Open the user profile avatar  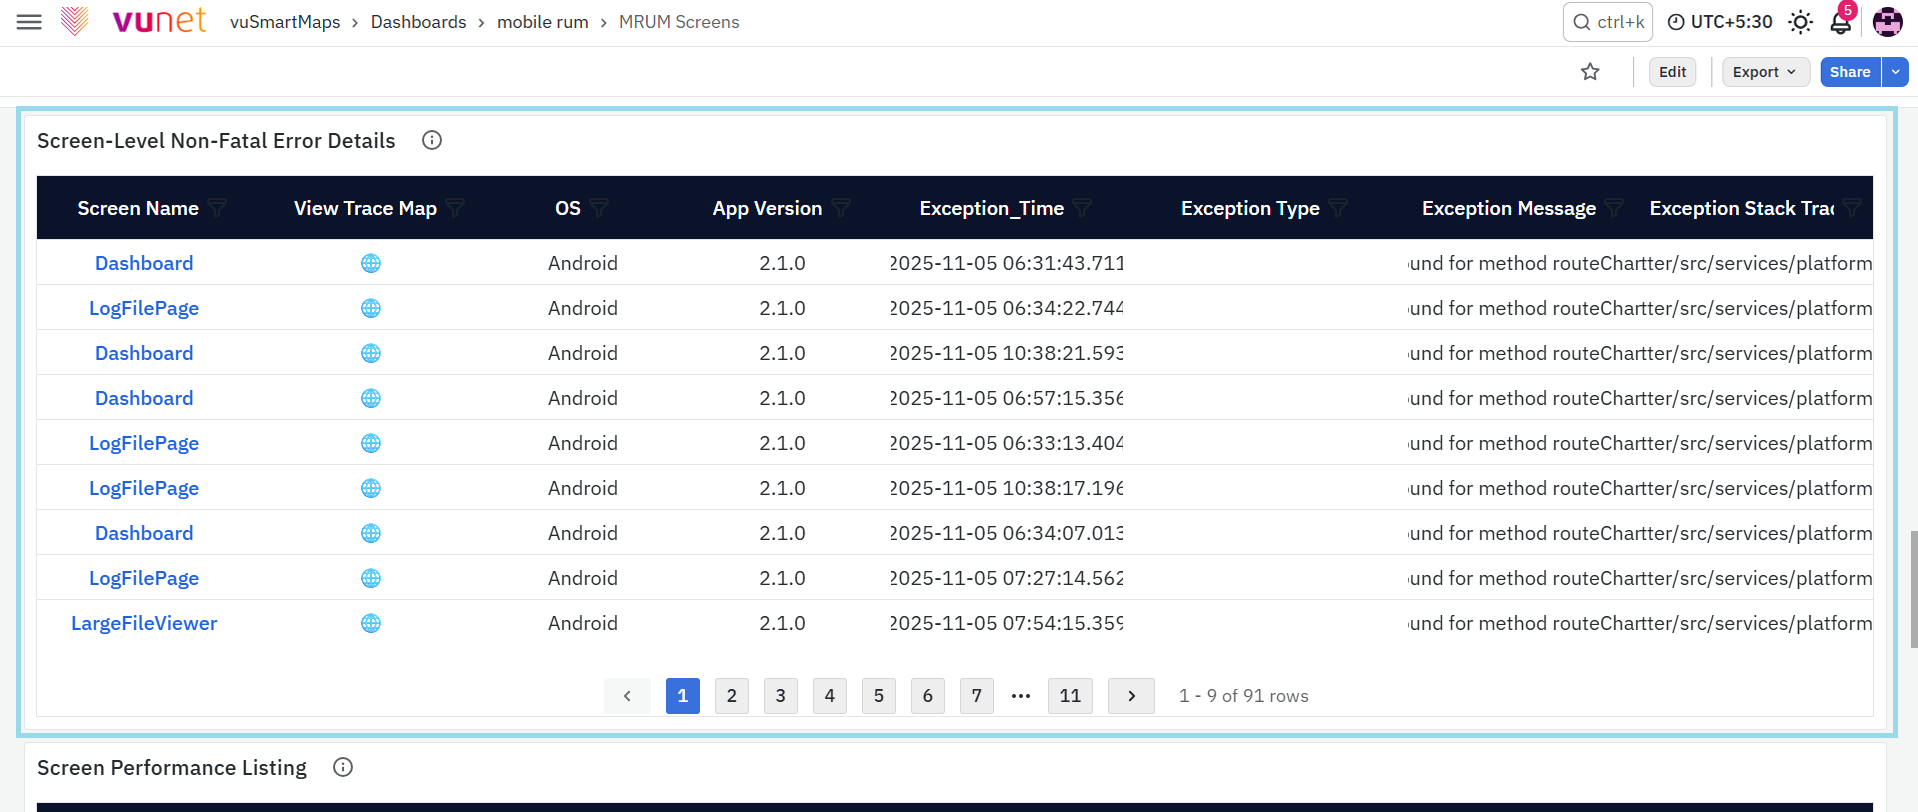click(x=1887, y=22)
